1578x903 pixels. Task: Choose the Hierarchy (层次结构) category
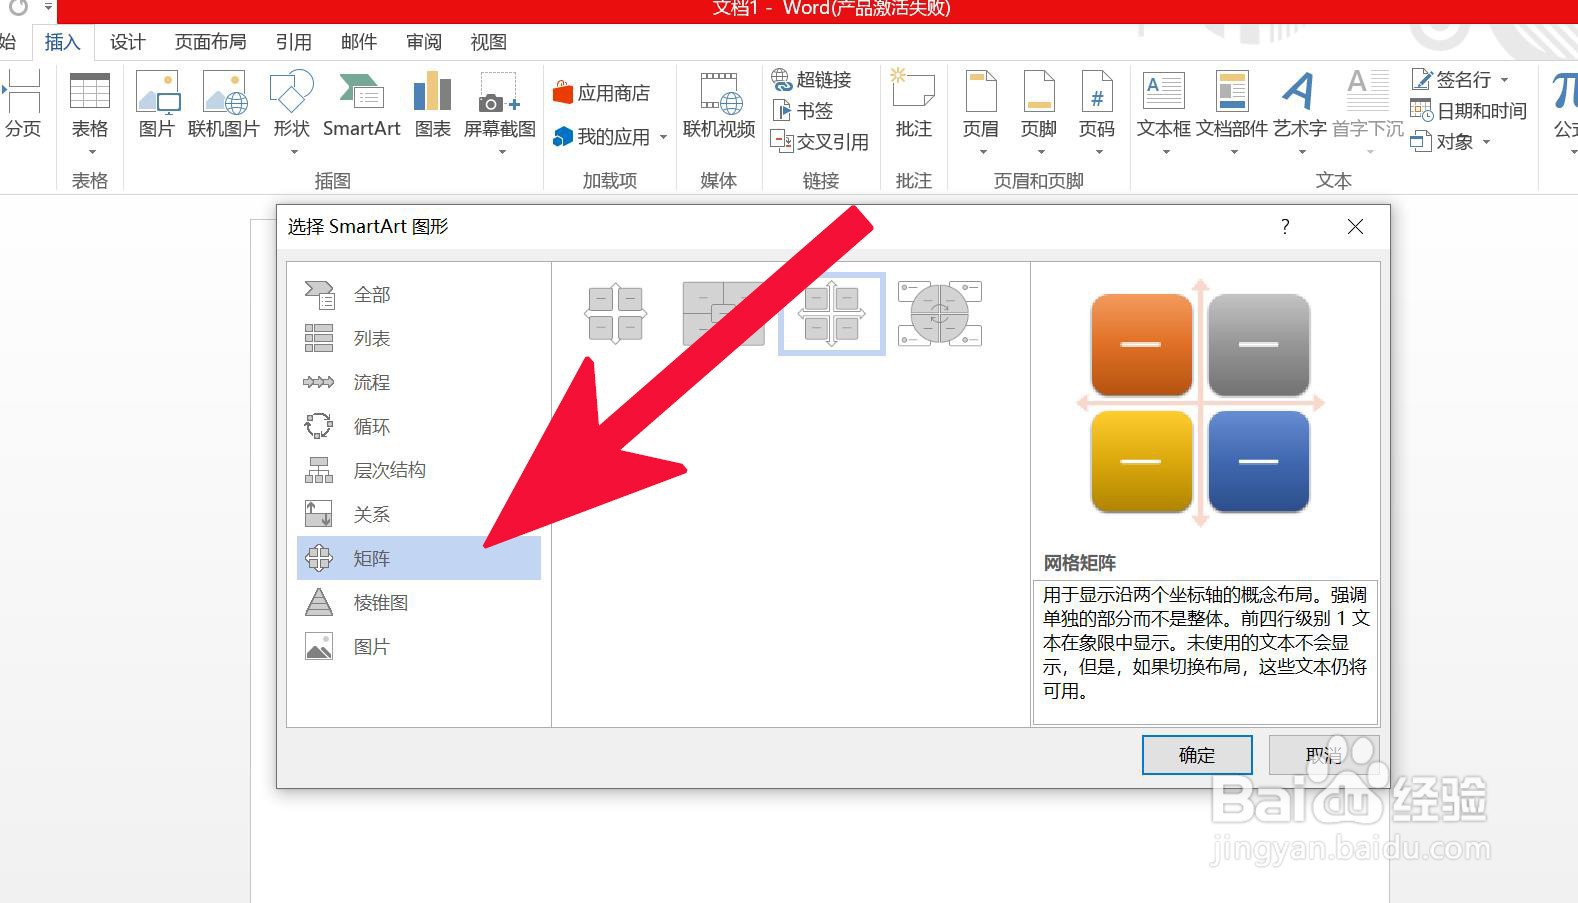point(419,470)
